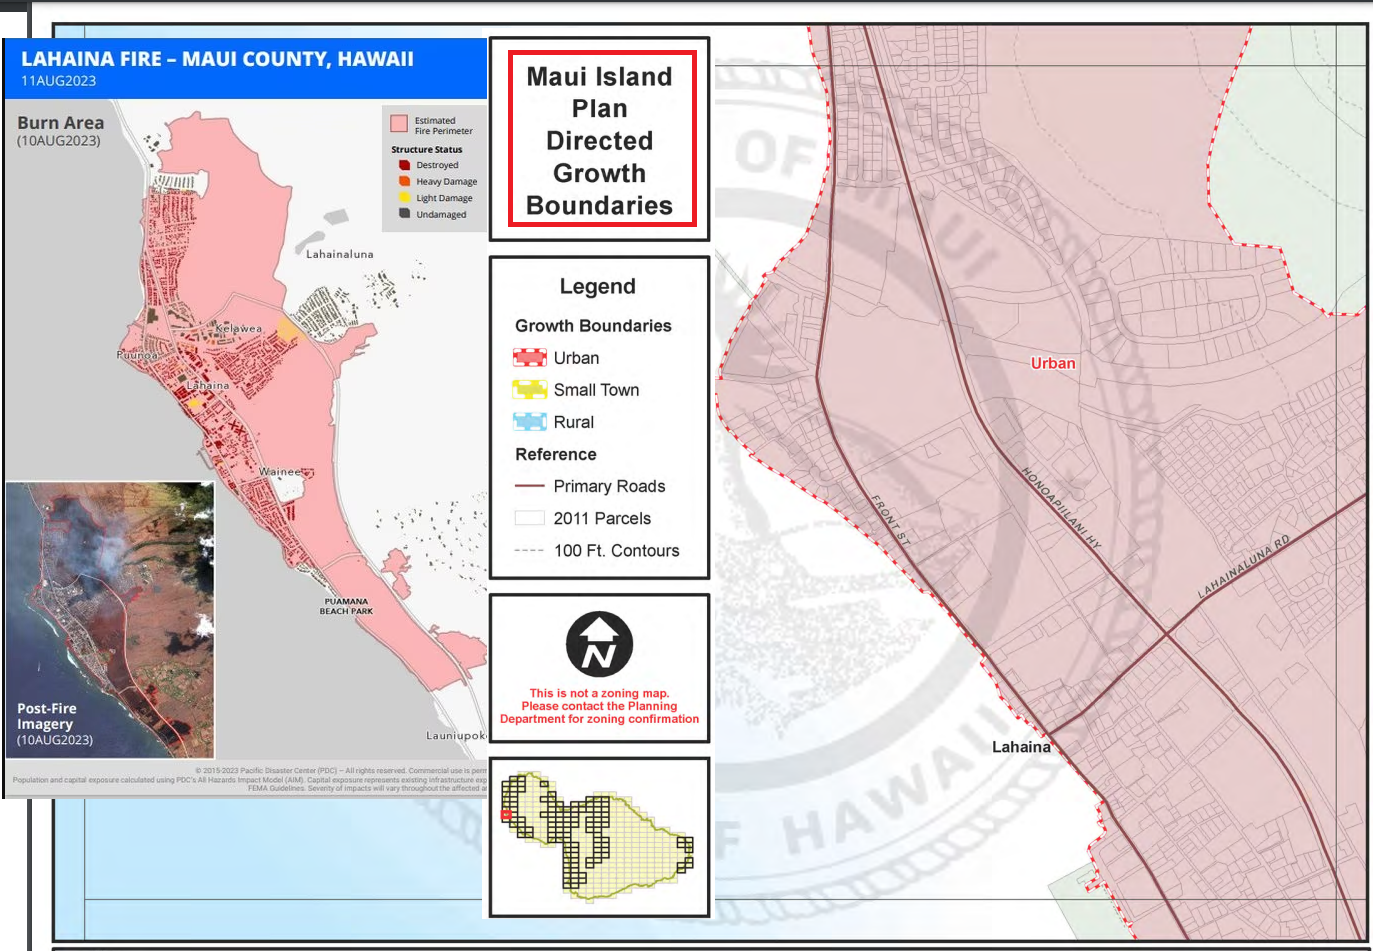
Task: Click the bold Lahaina label on growth map
Action: [1021, 747]
